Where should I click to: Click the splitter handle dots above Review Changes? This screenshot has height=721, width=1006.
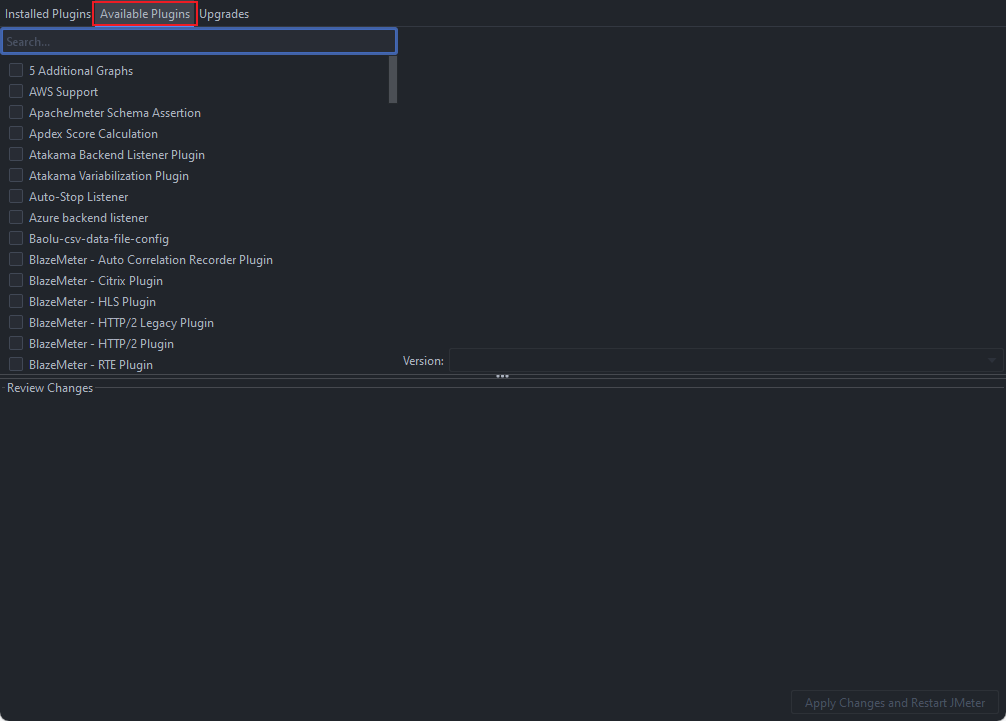[502, 377]
